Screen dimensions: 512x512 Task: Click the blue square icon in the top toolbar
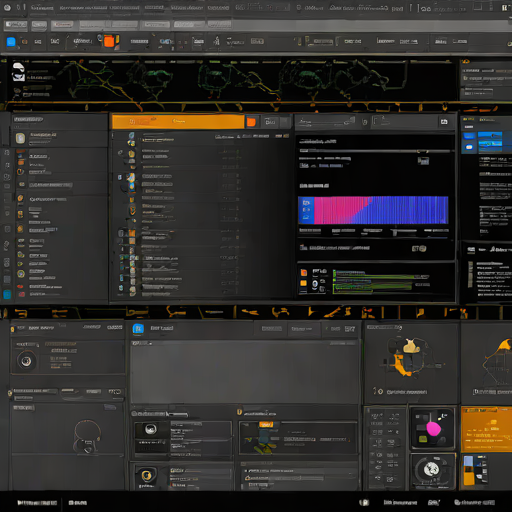[11, 42]
